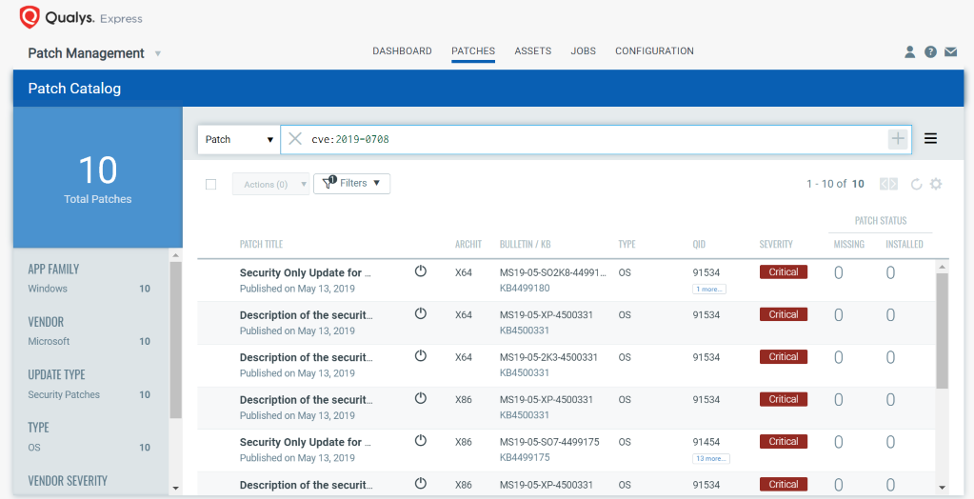The height and width of the screenshot is (499, 974).
Task: Open the Patch search type dropdown
Action: point(239,139)
